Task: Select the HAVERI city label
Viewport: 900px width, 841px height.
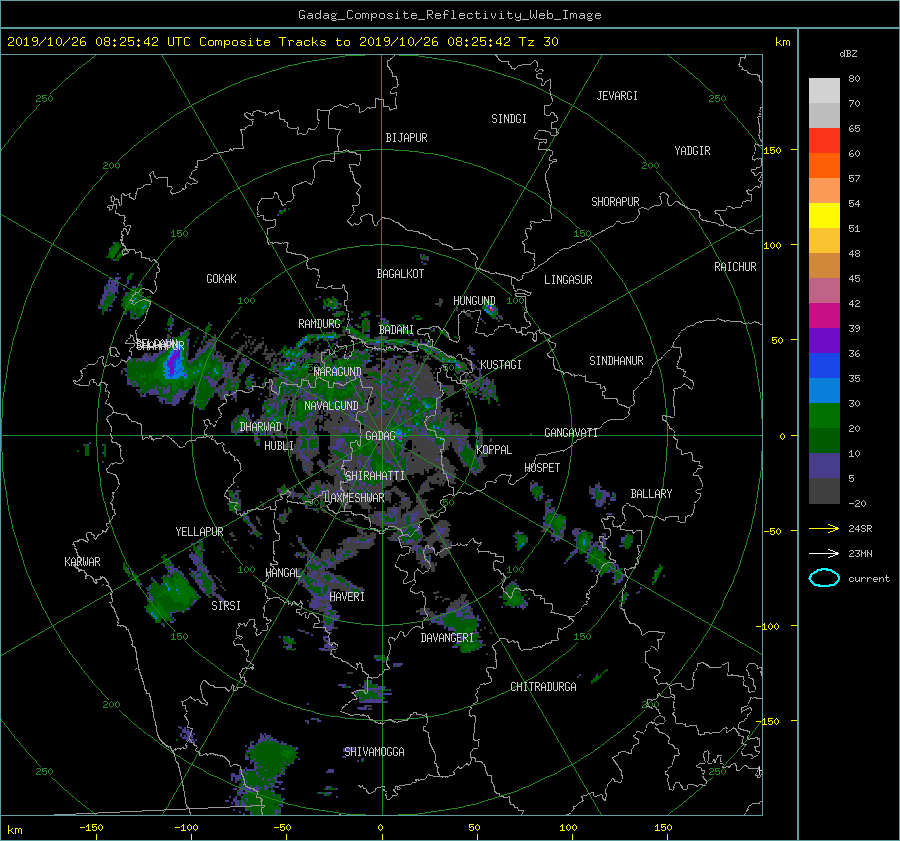Action: pos(347,597)
